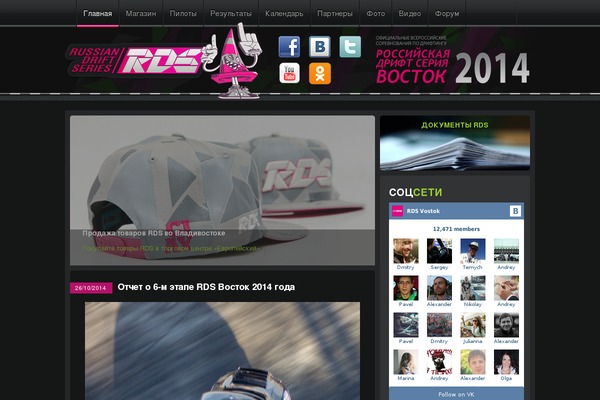Click the RDS Vostok group title
Viewport: 600px width, 400px height.
click(x=423, y=211)
